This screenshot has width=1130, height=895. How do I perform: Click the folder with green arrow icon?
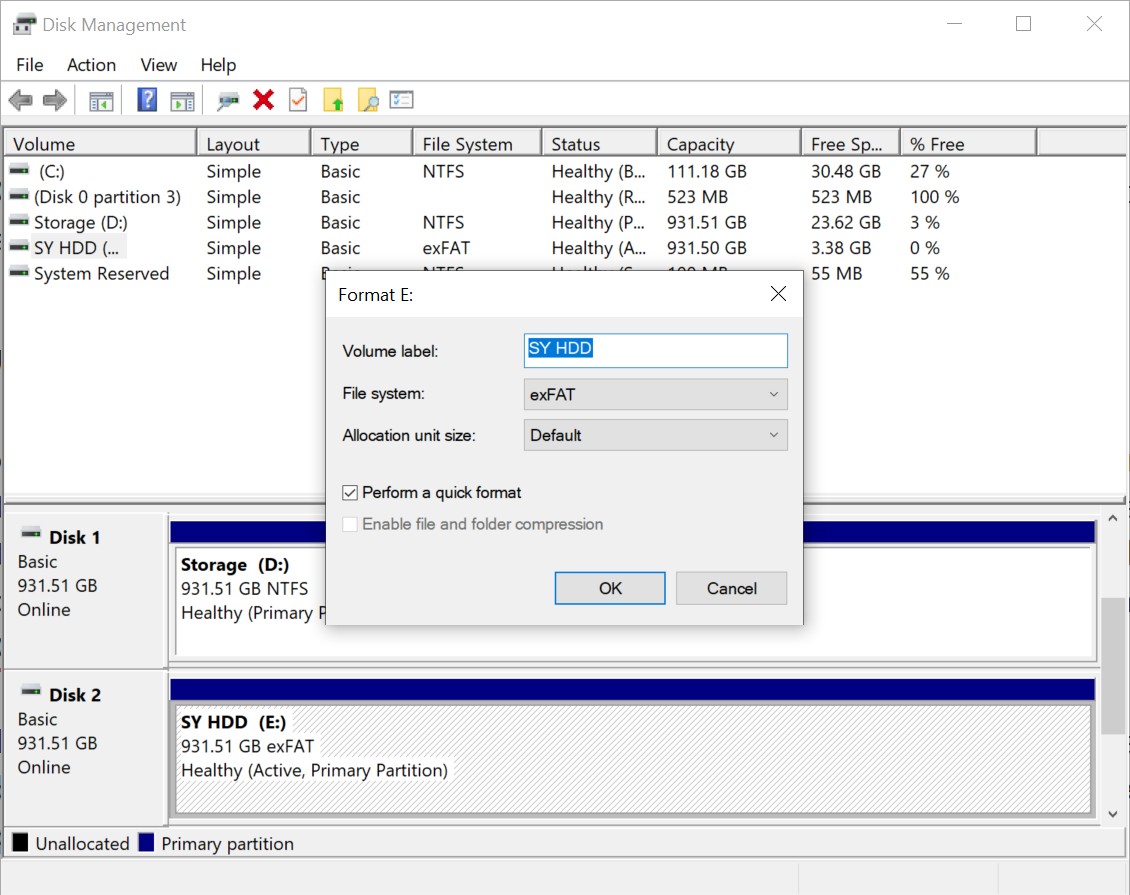[x=333, y=100]
